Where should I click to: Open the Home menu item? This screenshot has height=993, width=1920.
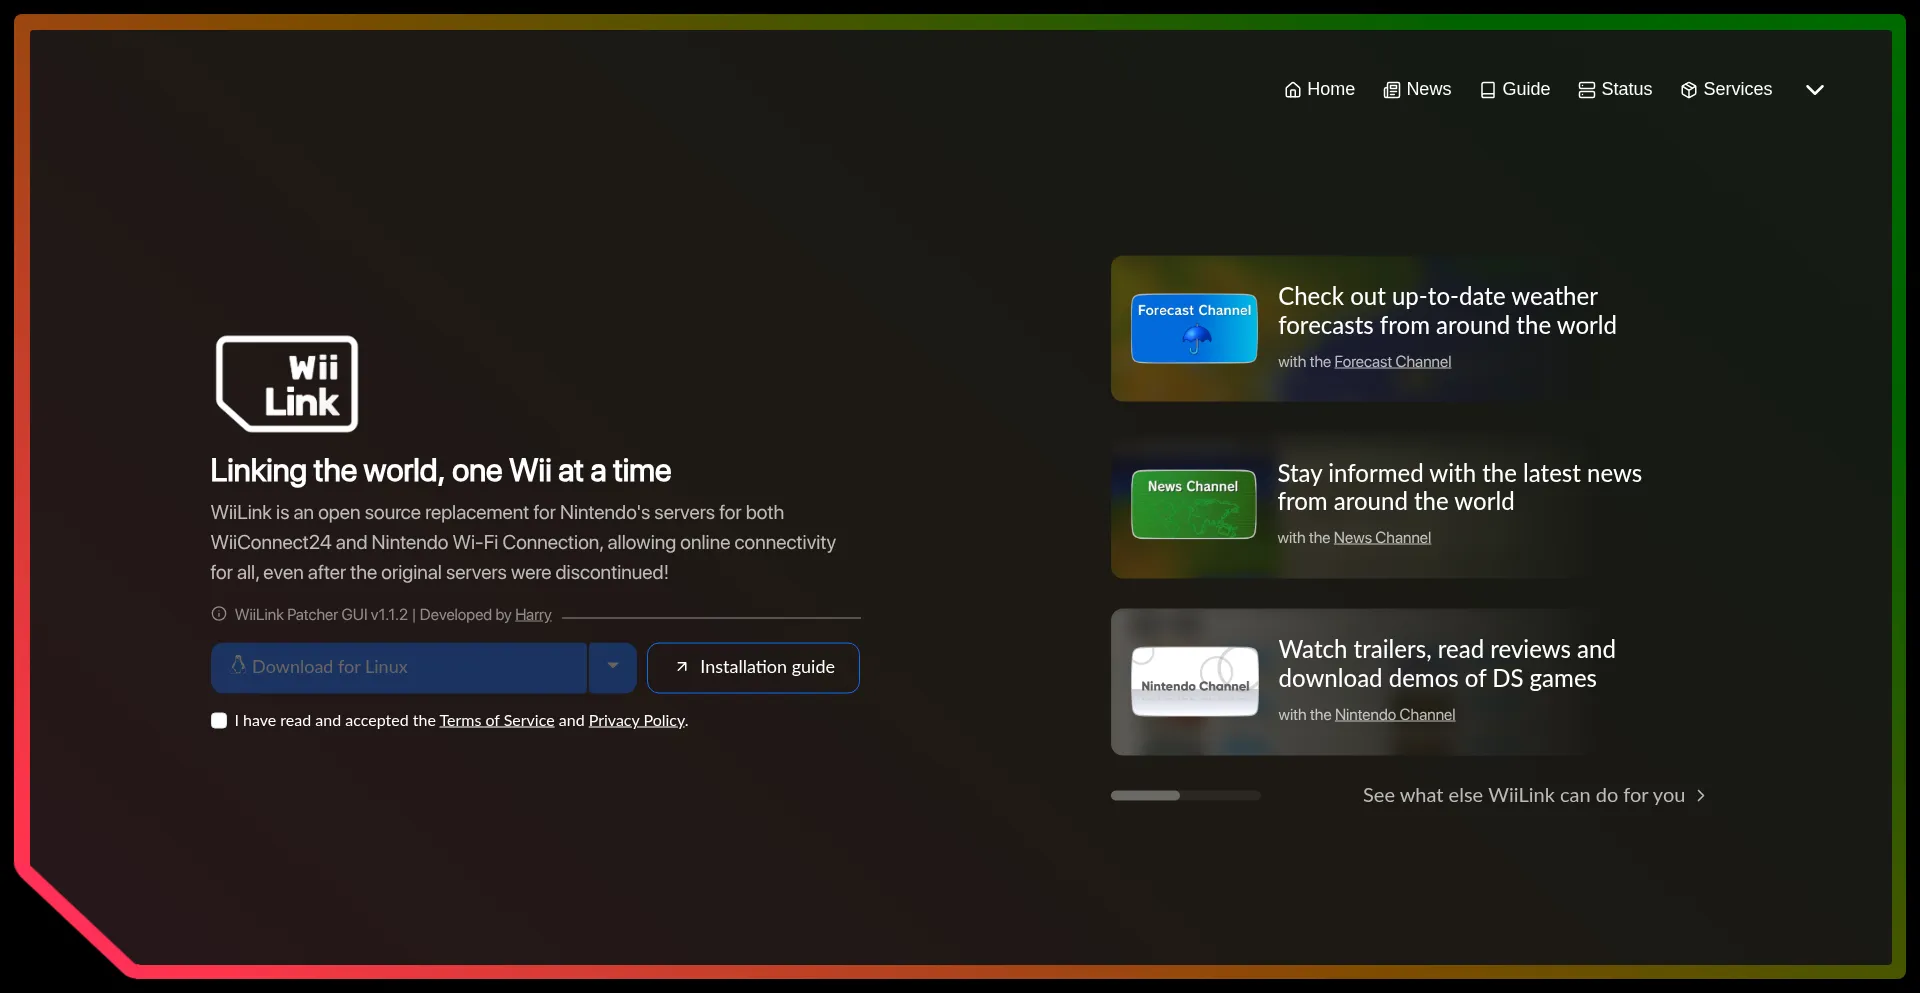click(x=1319, y=89)
